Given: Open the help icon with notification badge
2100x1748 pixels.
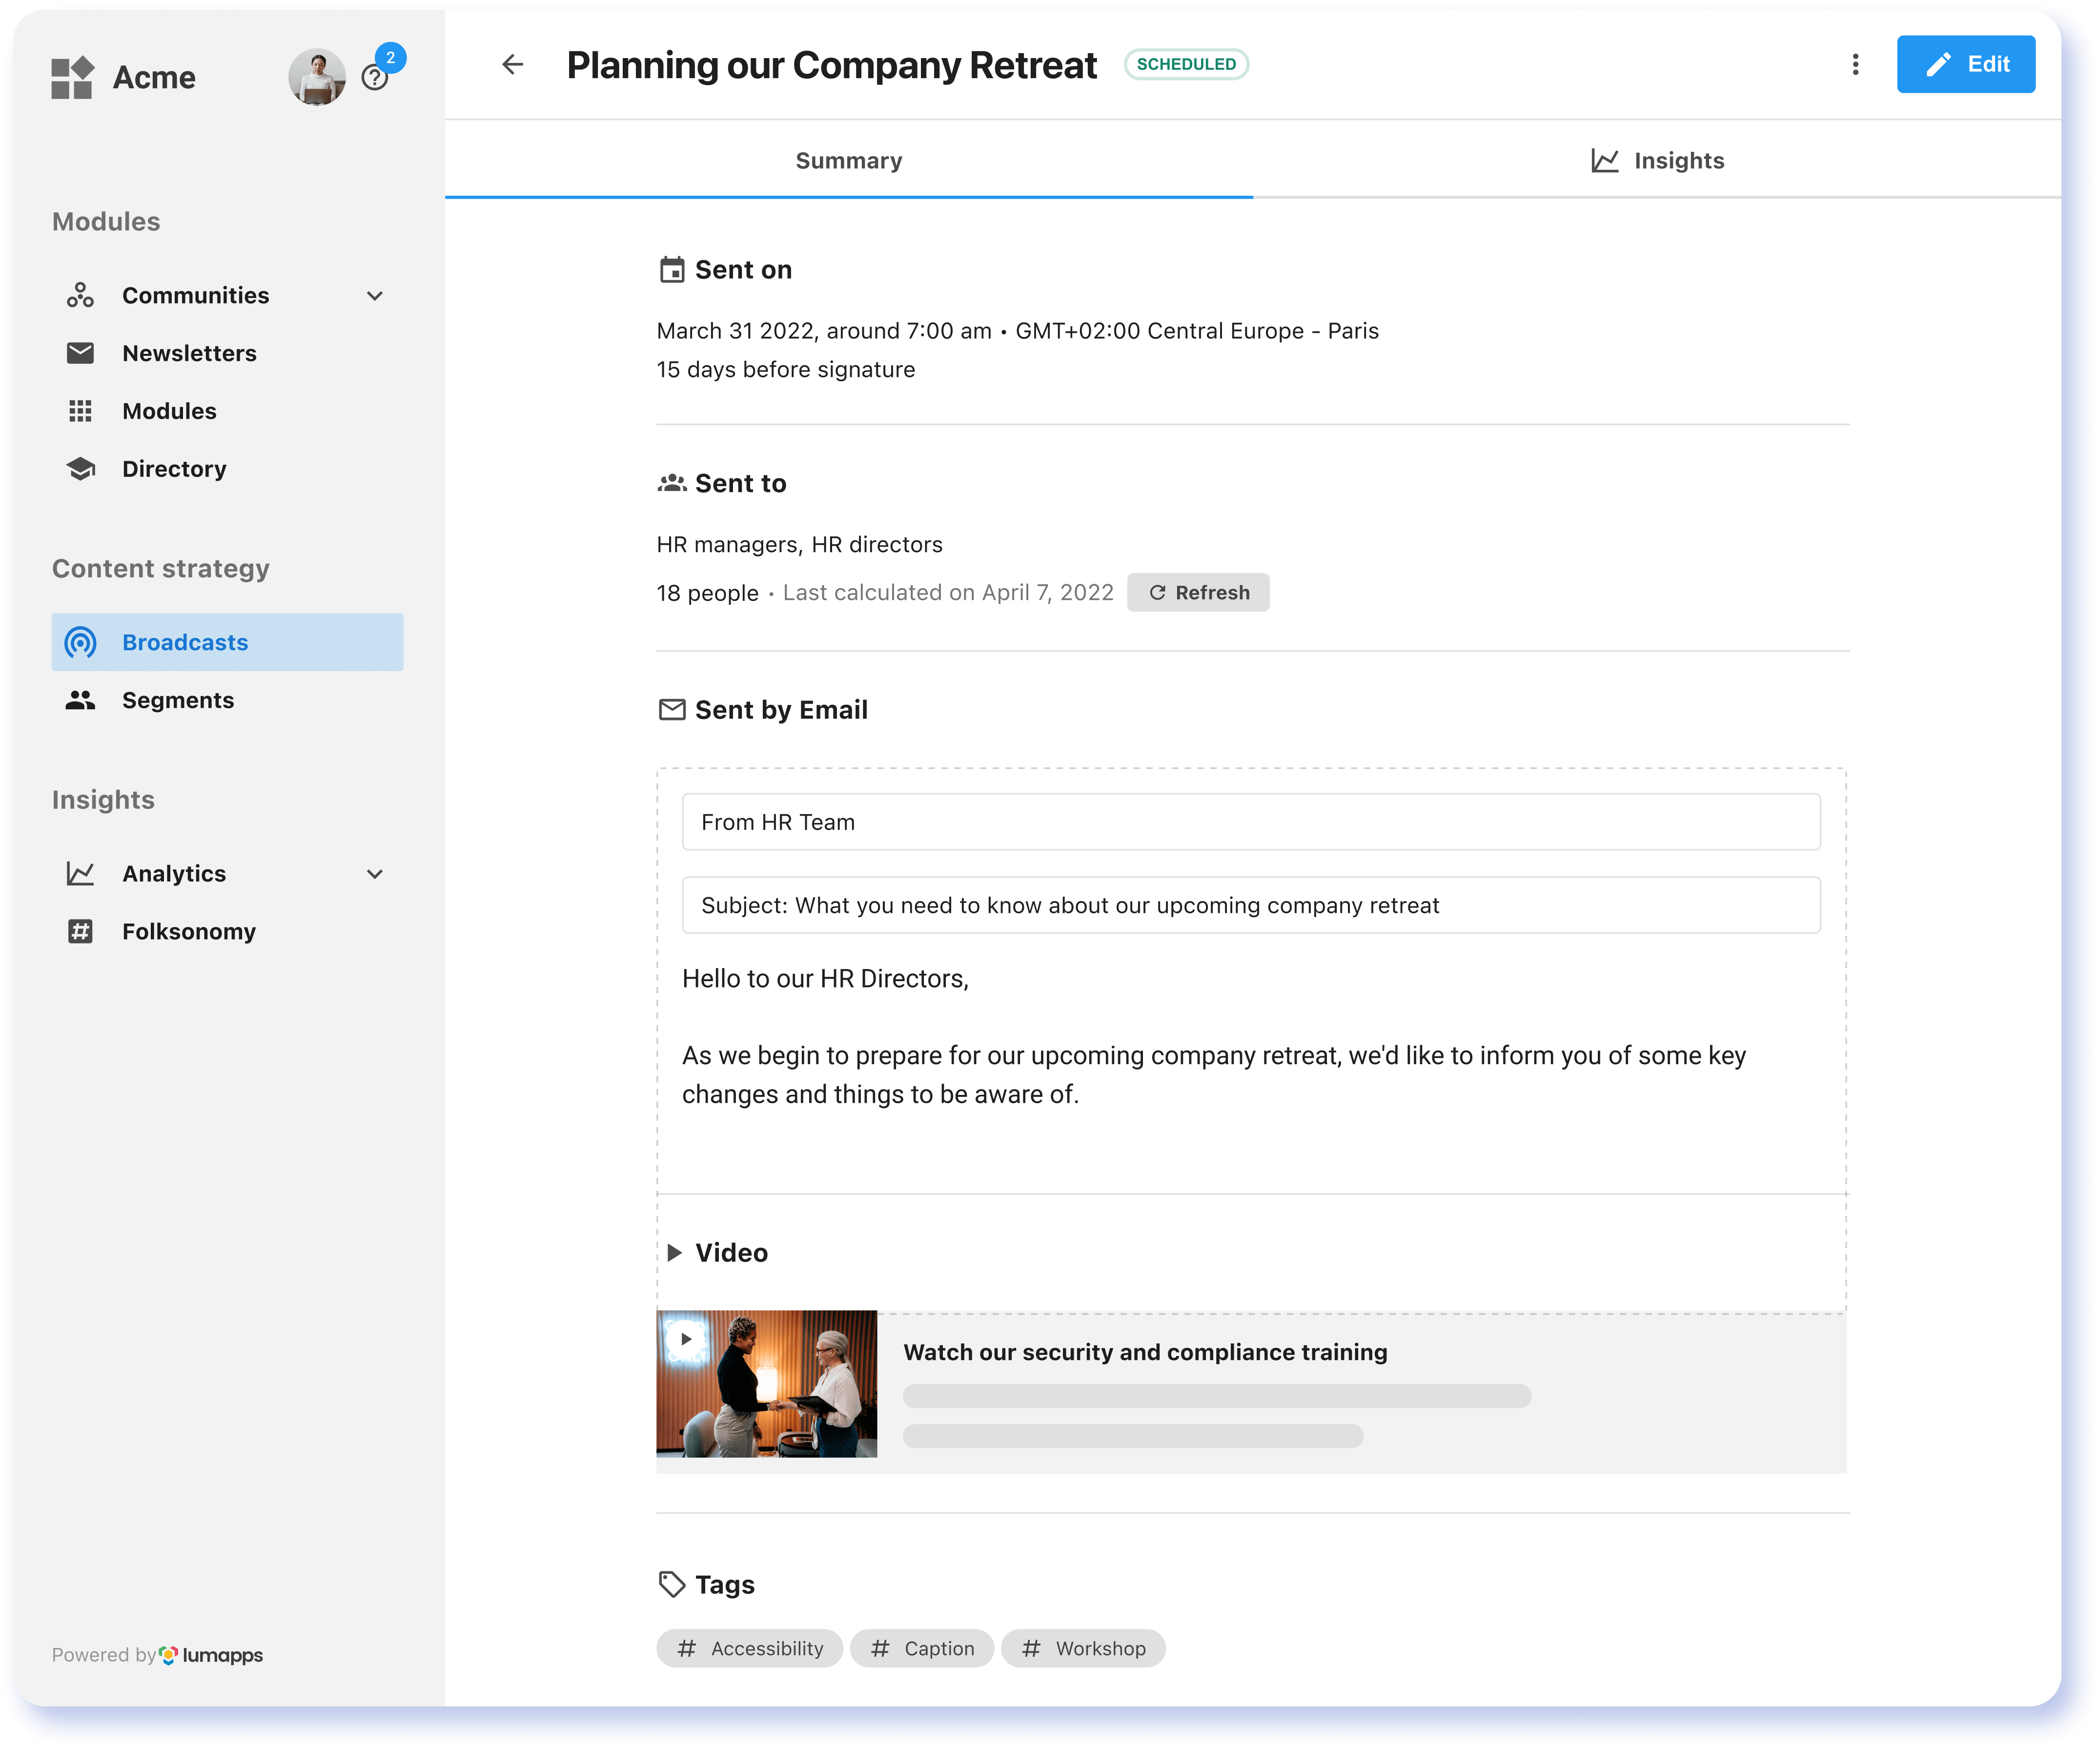Looking at the screenshot, I should tap(375, 77).
